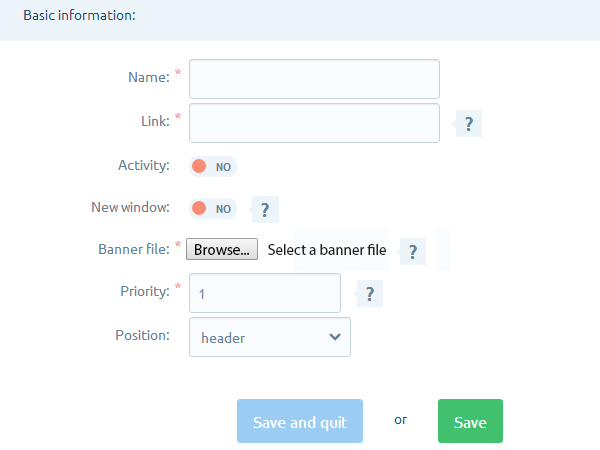Click Browse... to choose a banner file
This screenshot has width=600, height=450.
point(222,249)
